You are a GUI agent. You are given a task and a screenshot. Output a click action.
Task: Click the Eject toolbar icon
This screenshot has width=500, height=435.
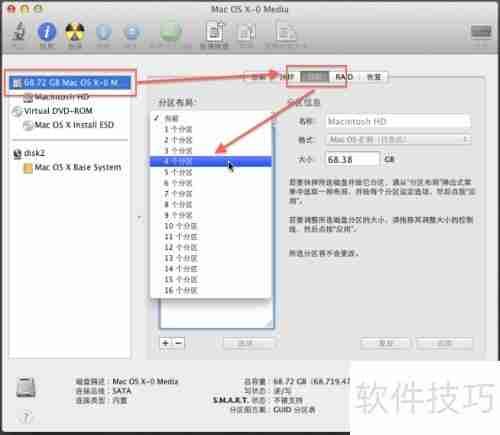[x=132, y=33]
